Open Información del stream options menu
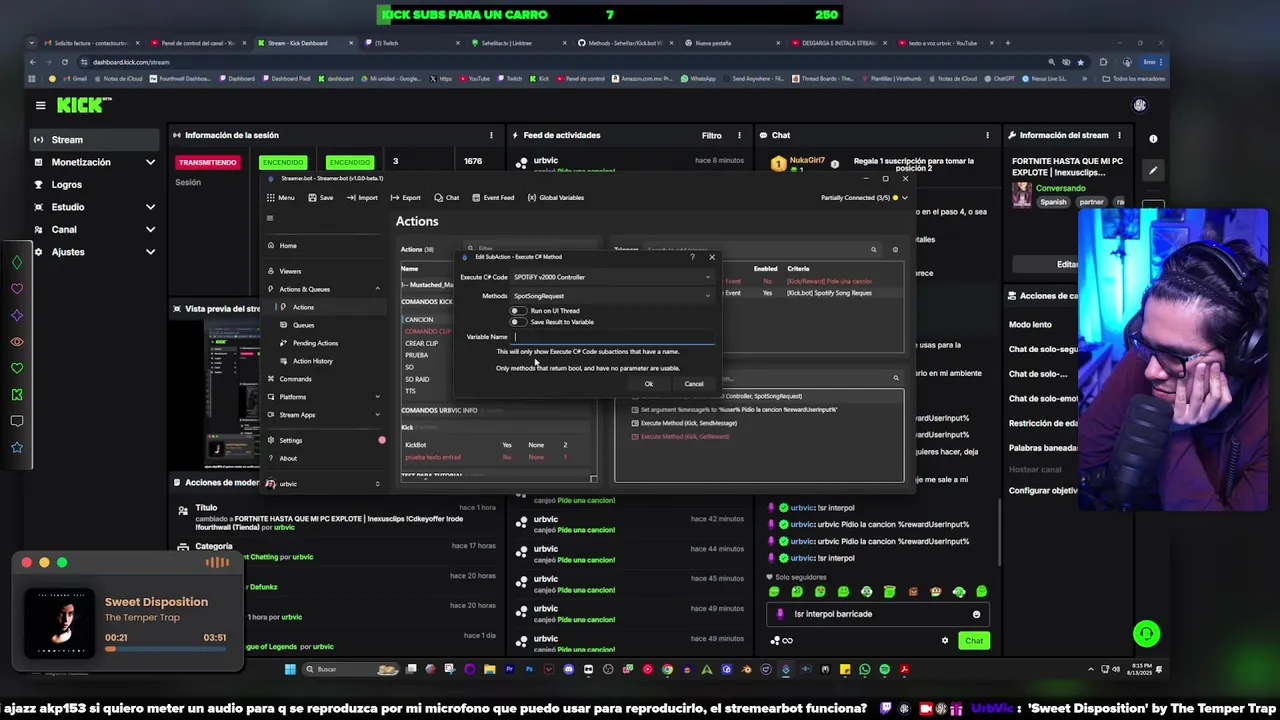1280x720 pixels. coord(1119,135)
